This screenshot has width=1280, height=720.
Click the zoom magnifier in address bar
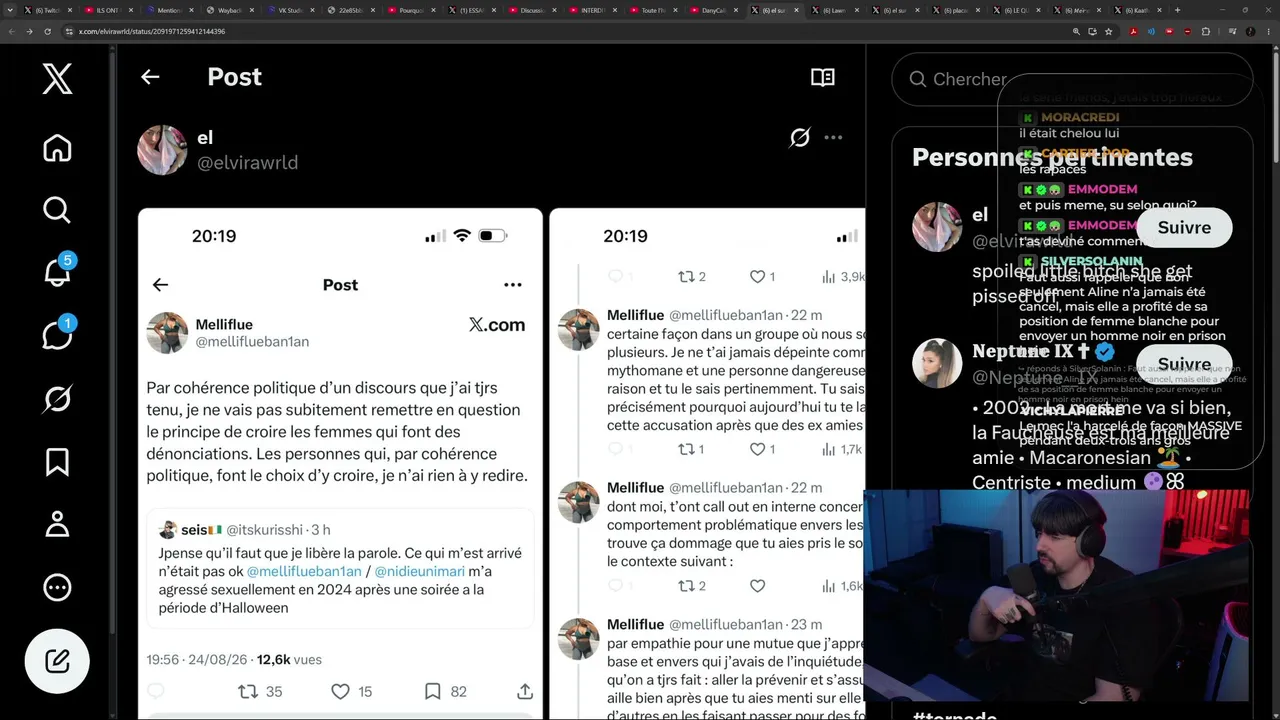coord(1076,31)
